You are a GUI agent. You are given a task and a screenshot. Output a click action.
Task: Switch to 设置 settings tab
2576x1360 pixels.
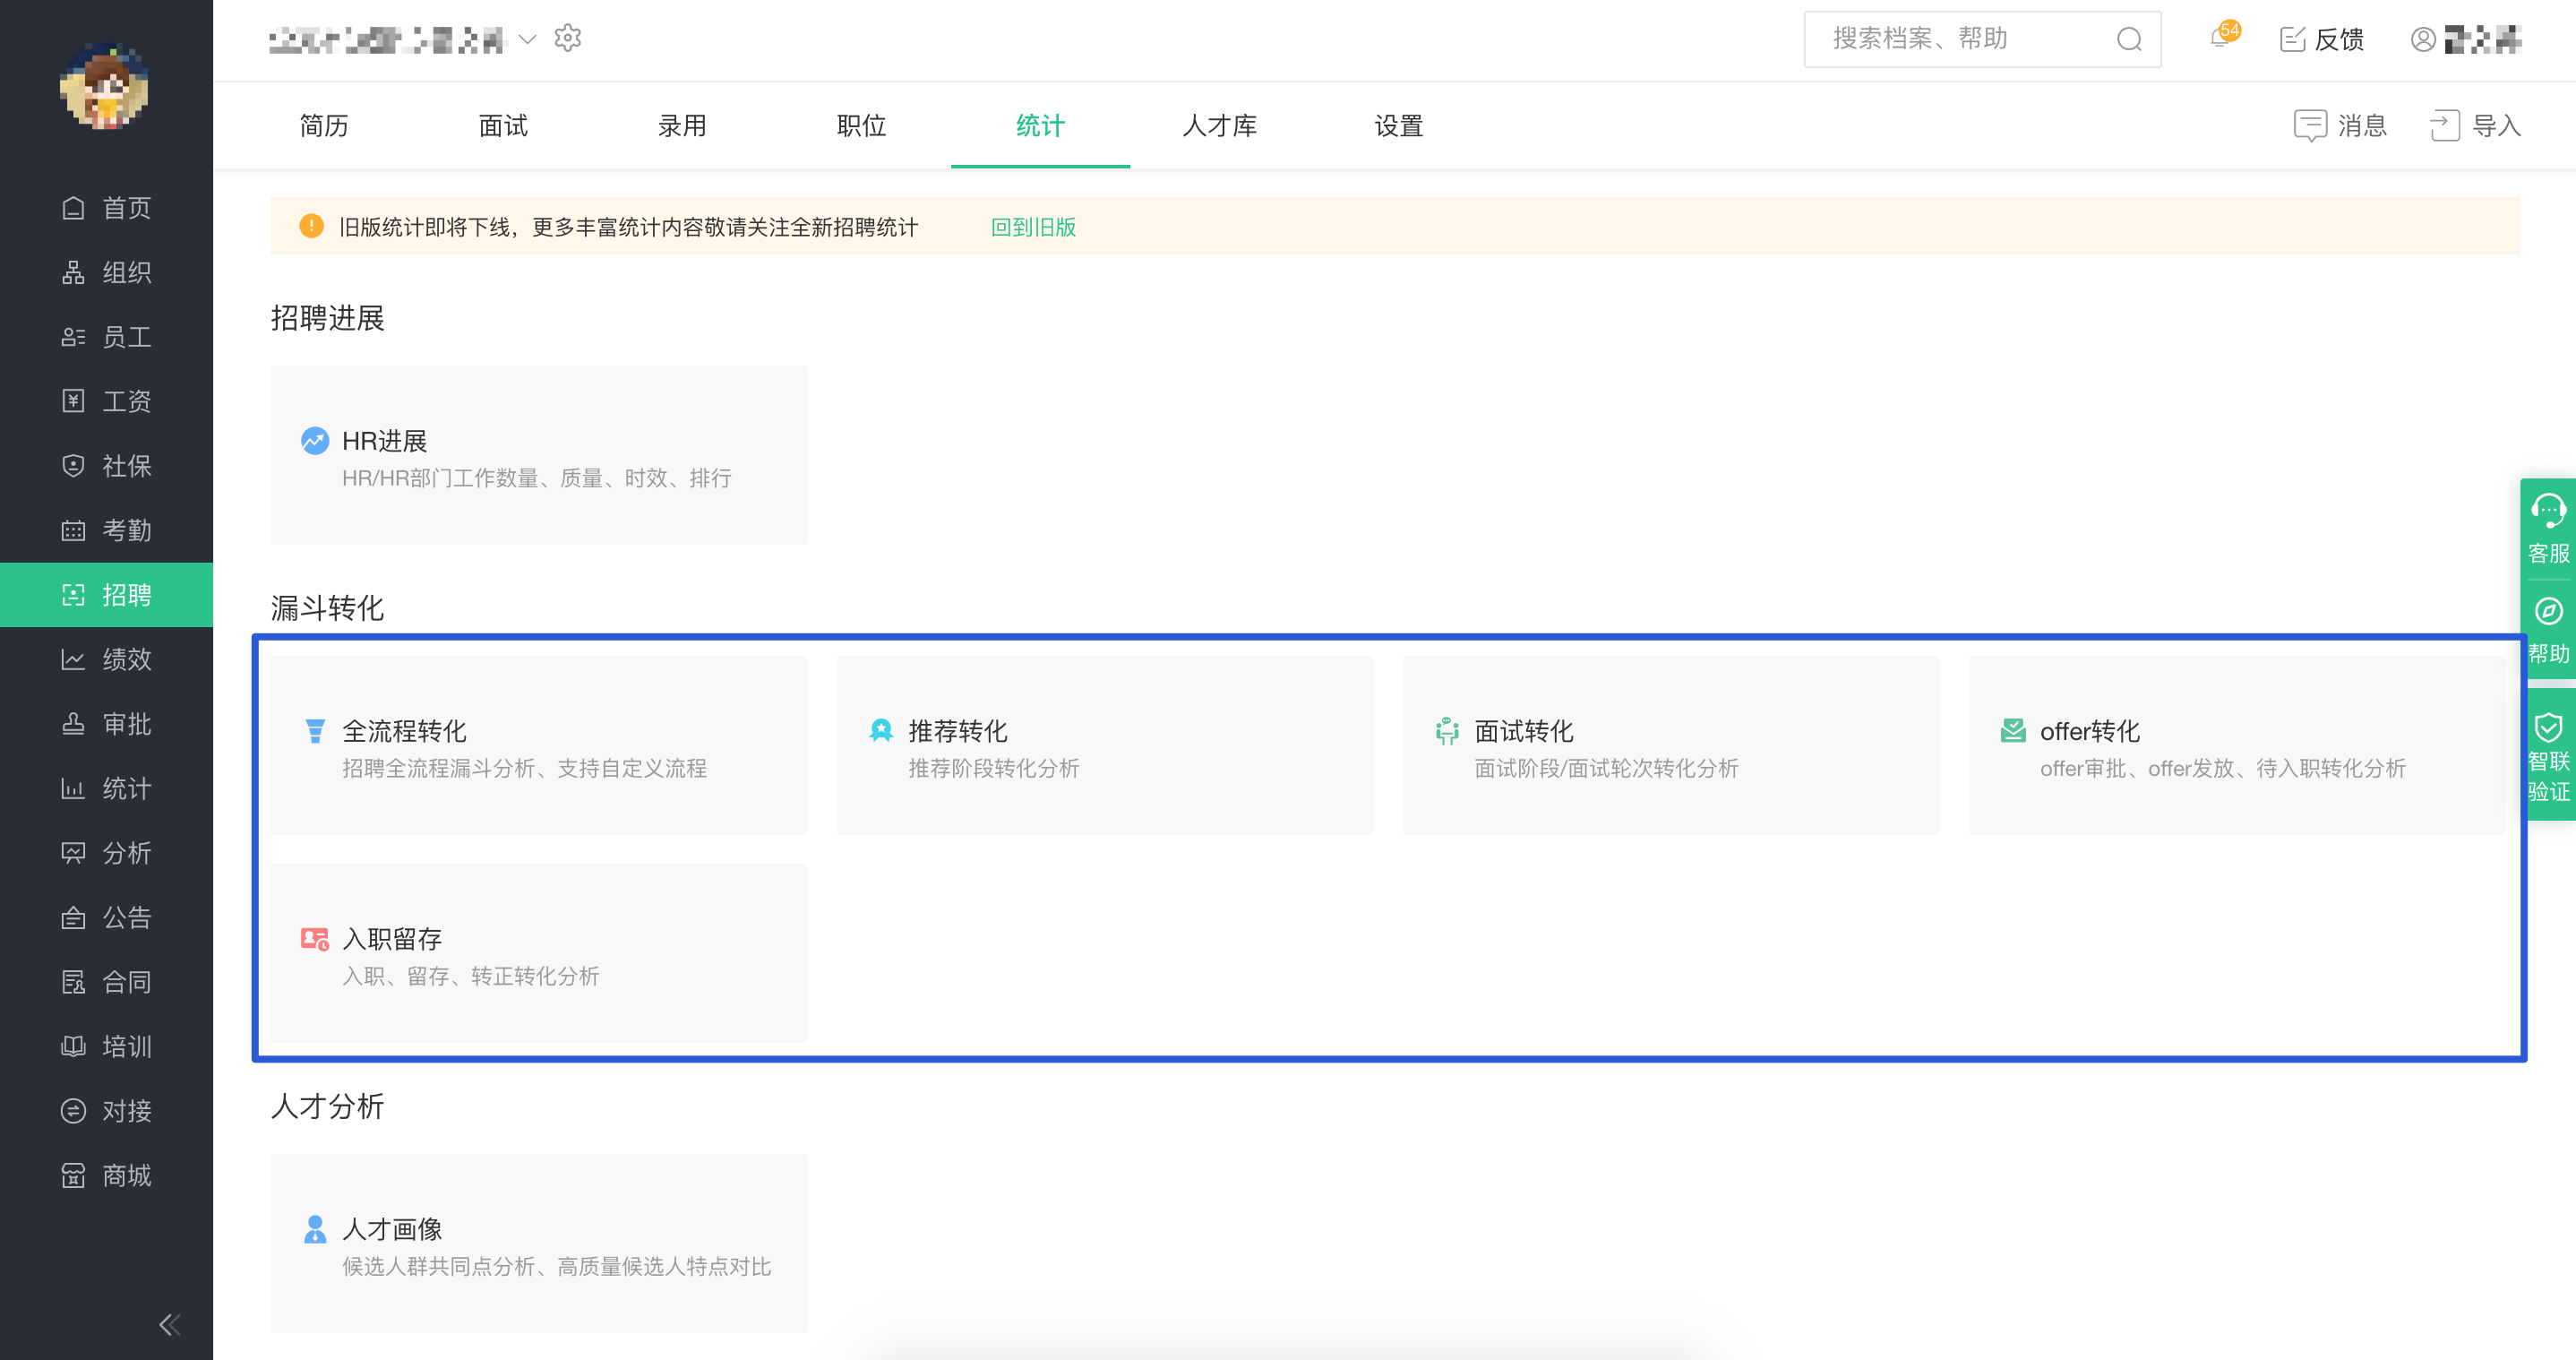pos(1398,126)
